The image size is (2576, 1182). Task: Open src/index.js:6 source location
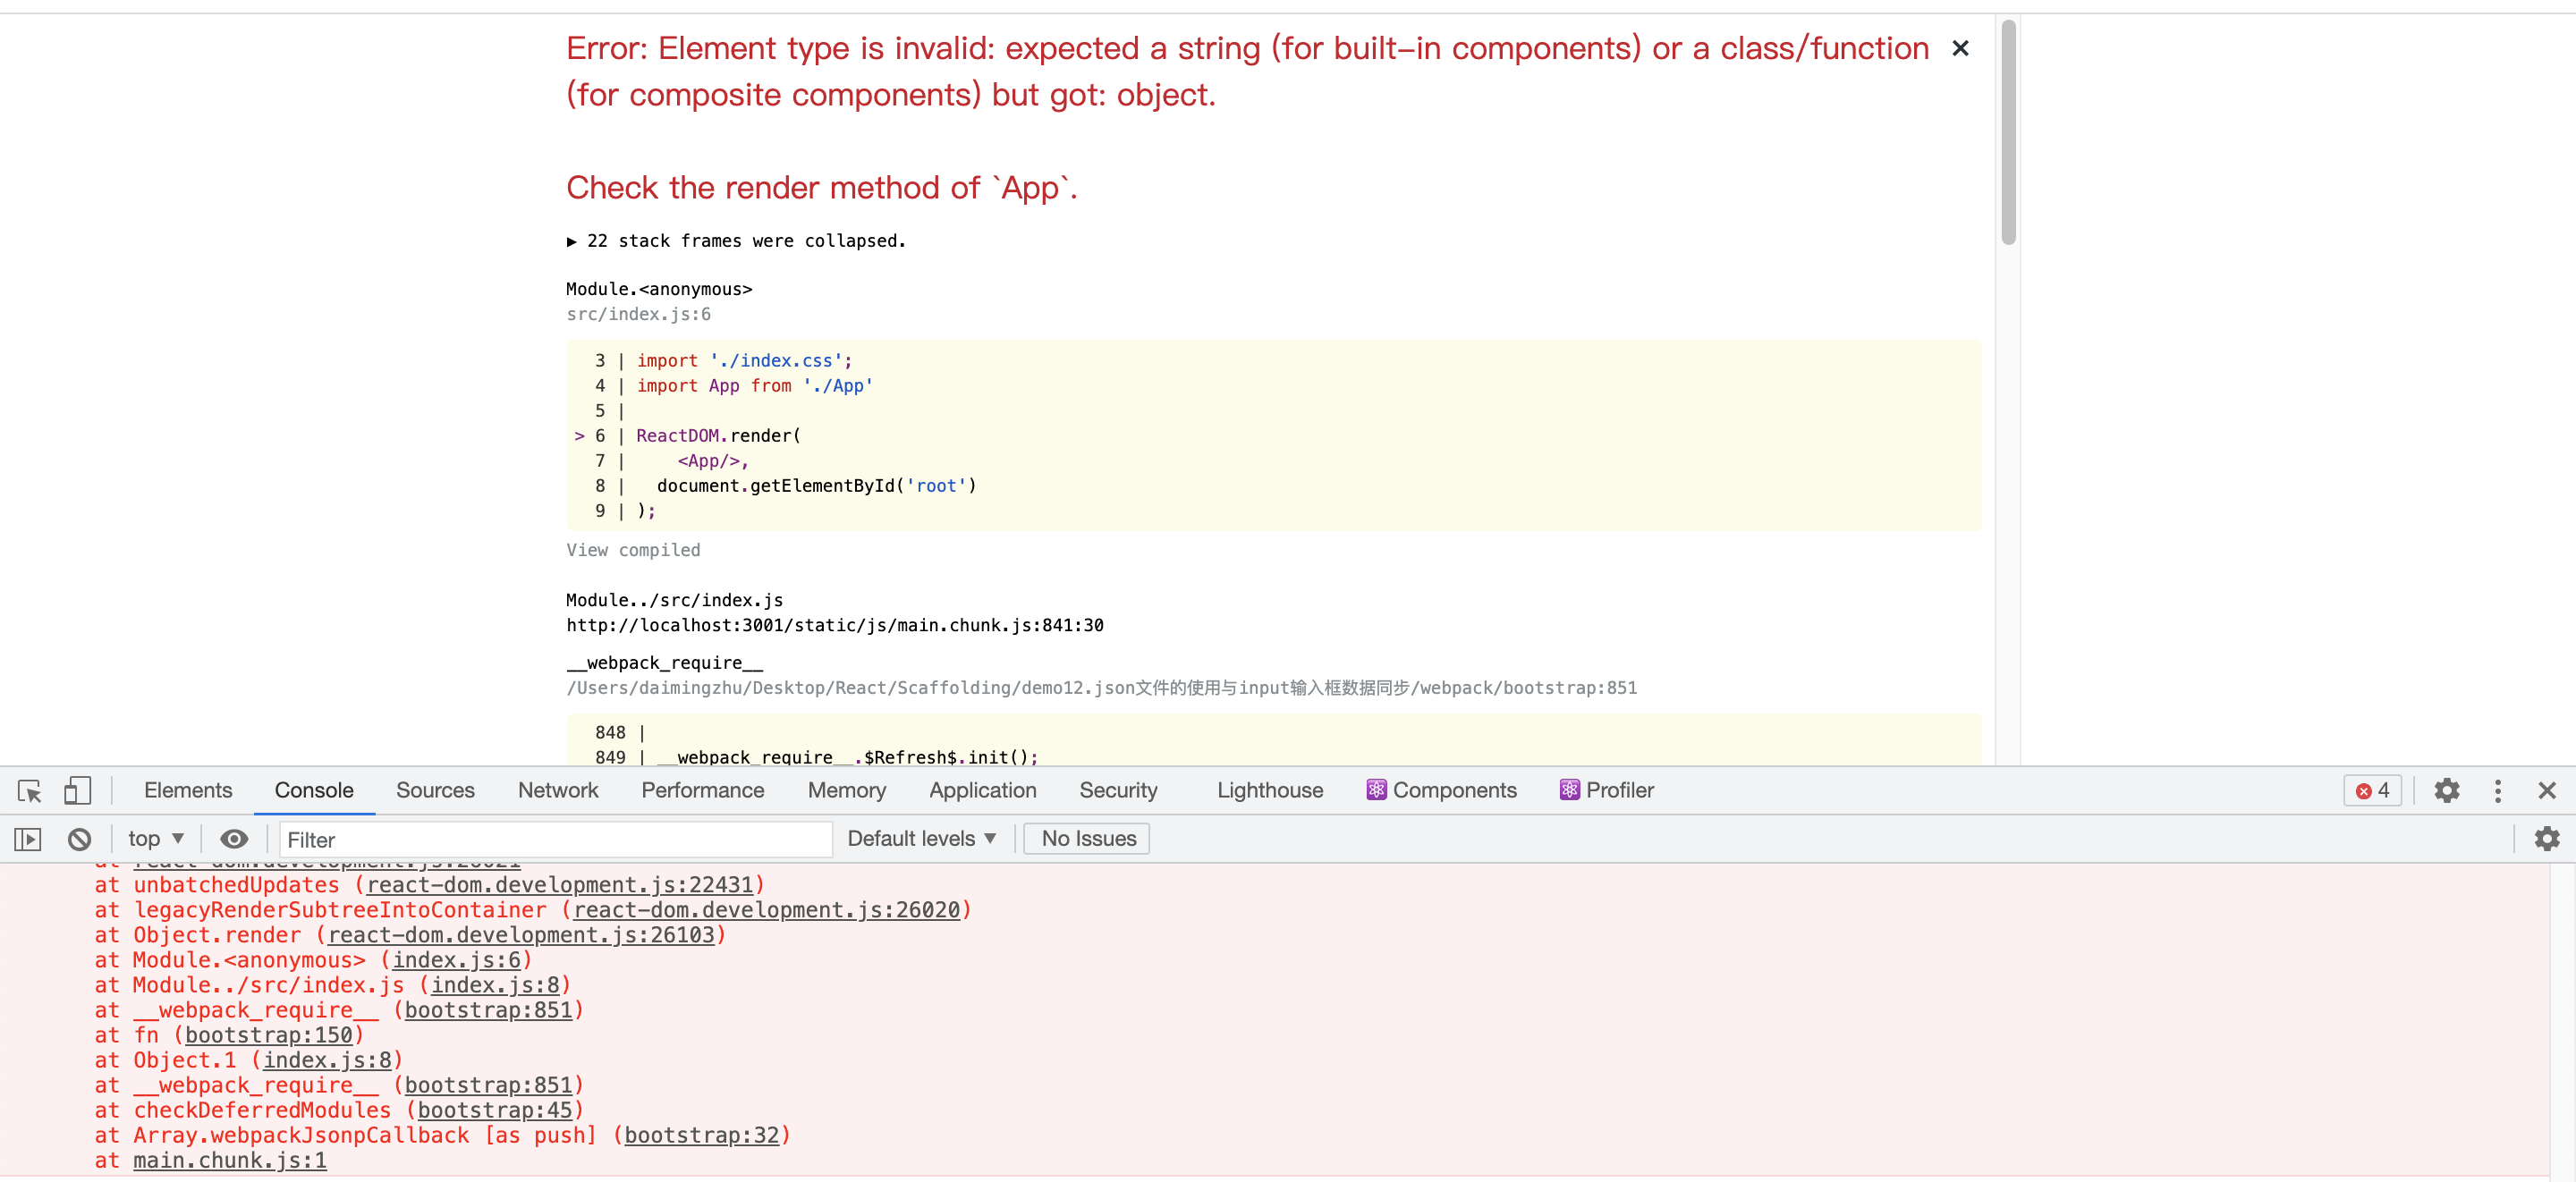click(x=638, y=314)
